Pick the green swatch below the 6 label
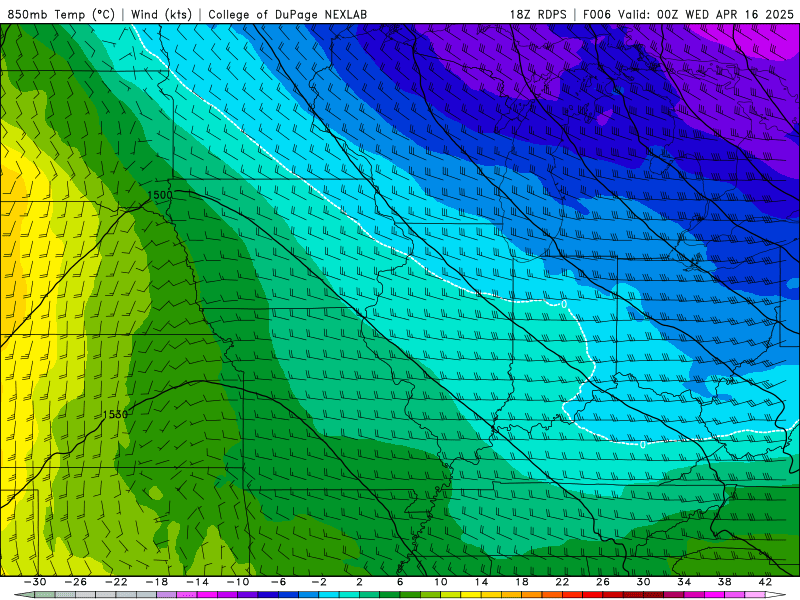 tap(410, 595)
